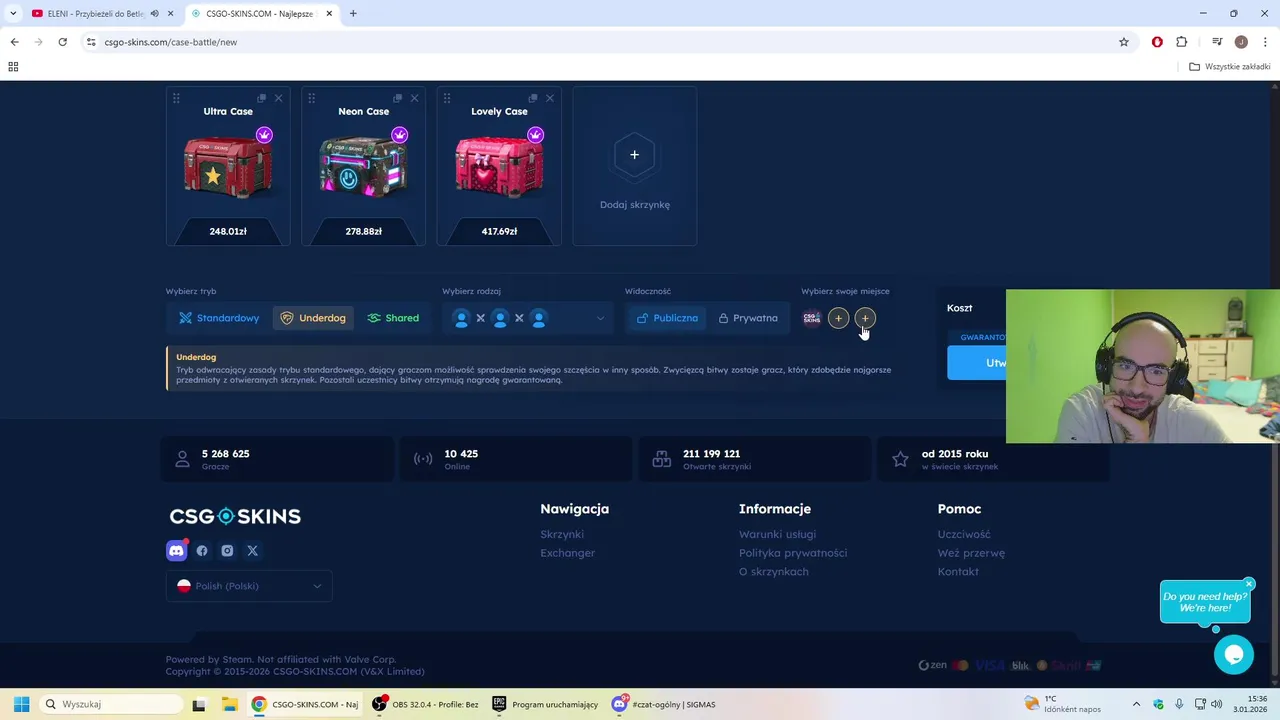Click the purple crown badge on Lovely Case
This screenshot has height=720, width=1280.
point(535,135)
